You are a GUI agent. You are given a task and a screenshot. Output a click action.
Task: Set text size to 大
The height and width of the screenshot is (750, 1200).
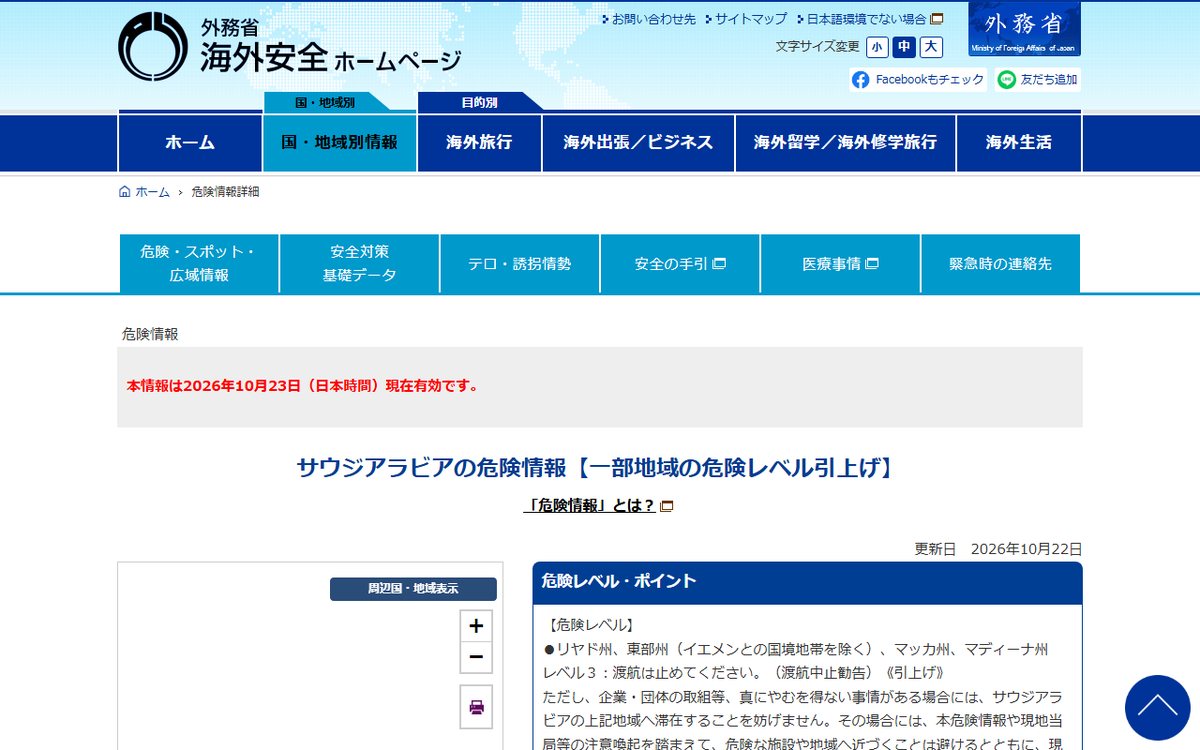tap(931, 47)
